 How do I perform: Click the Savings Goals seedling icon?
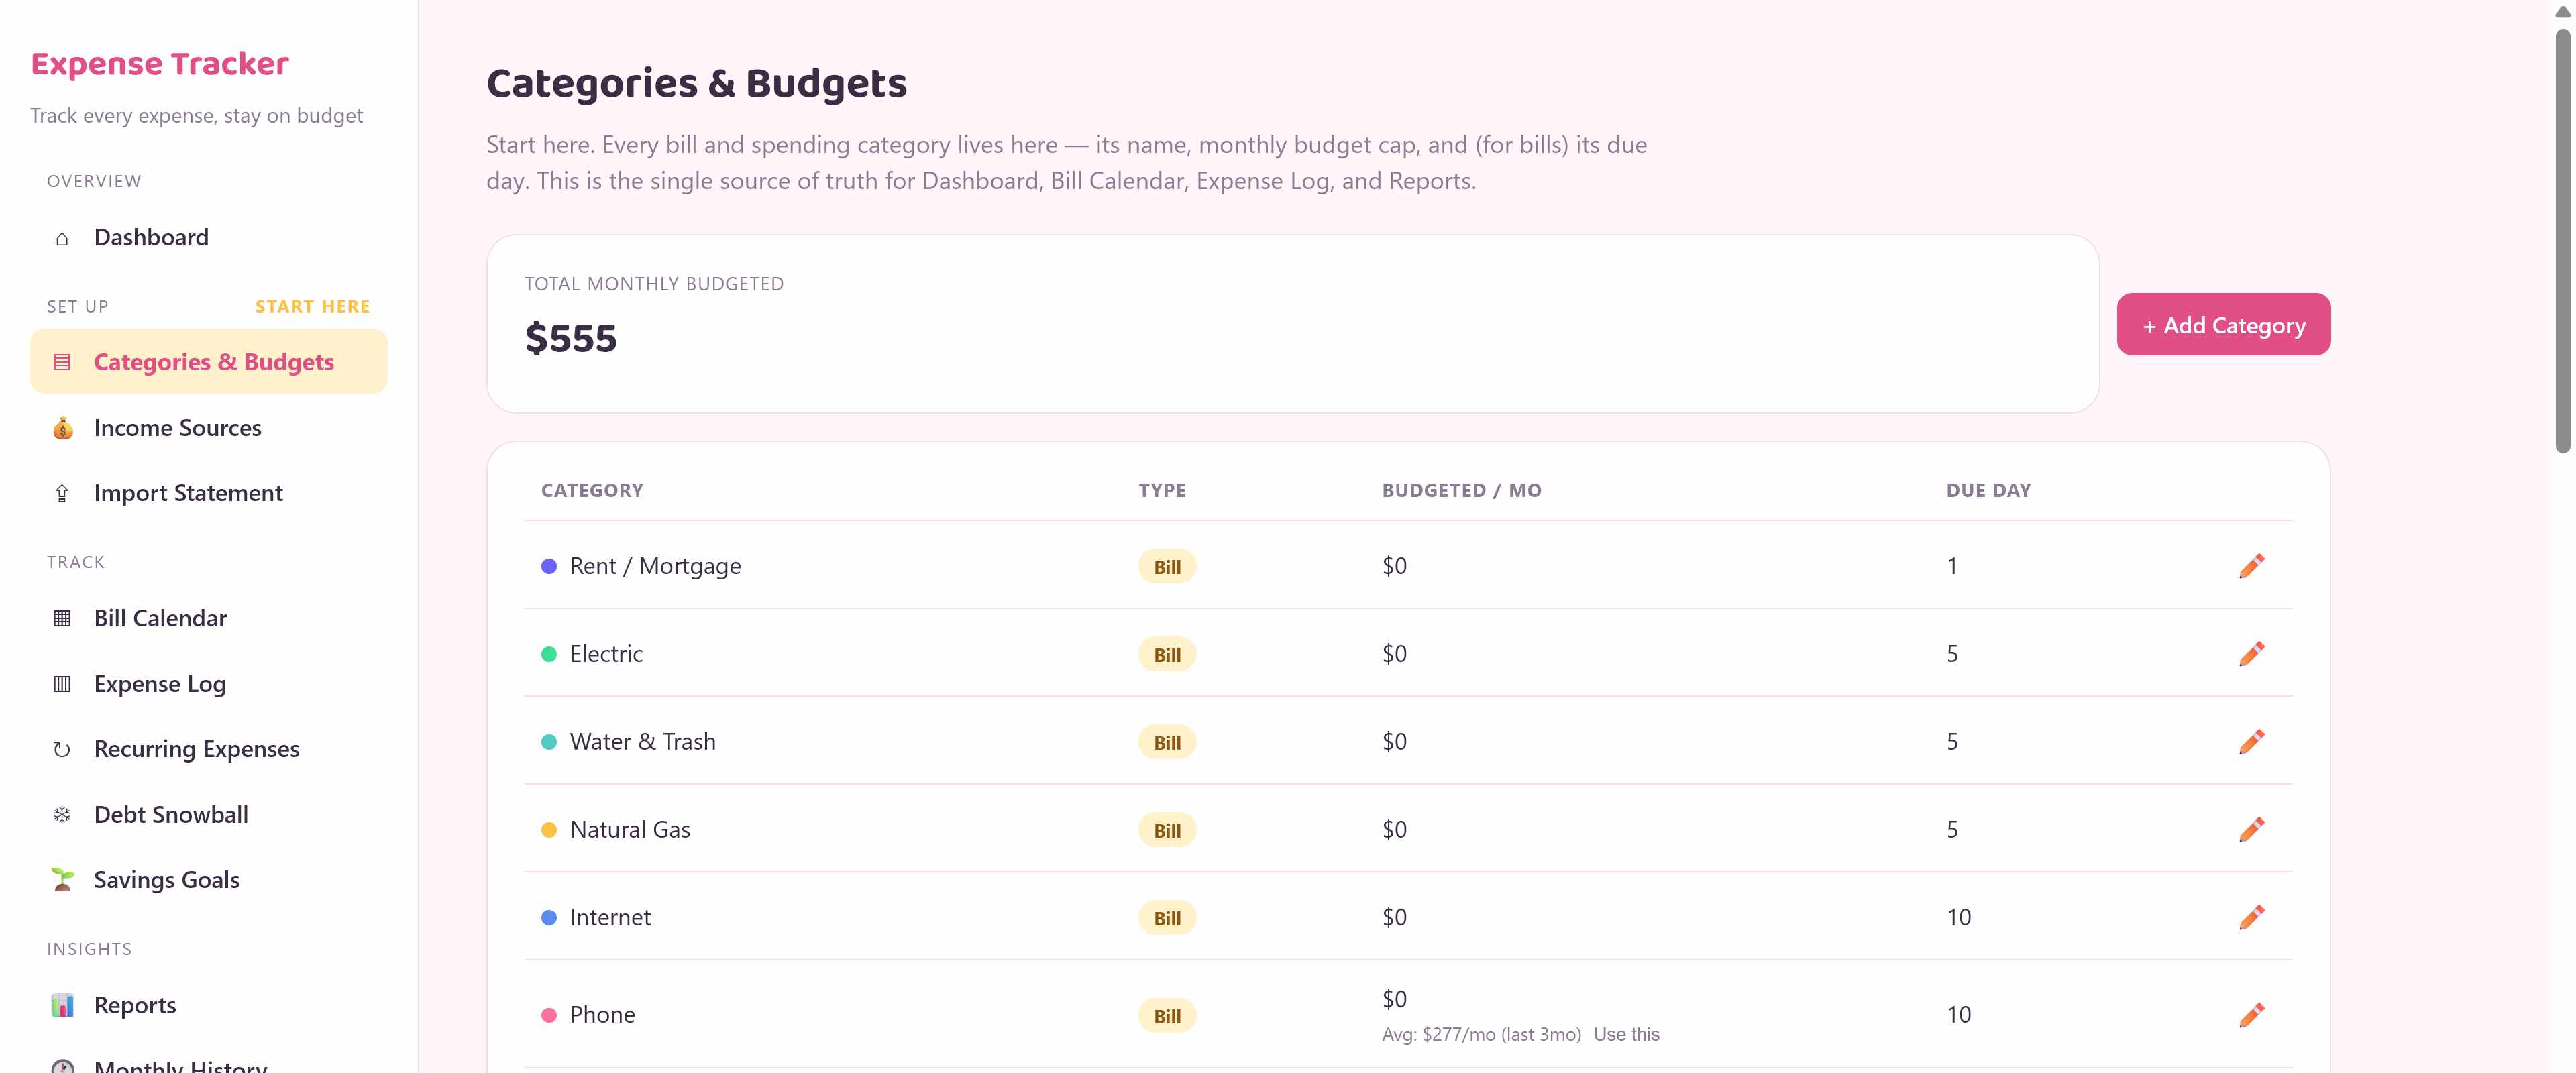(x=62, y=880)
